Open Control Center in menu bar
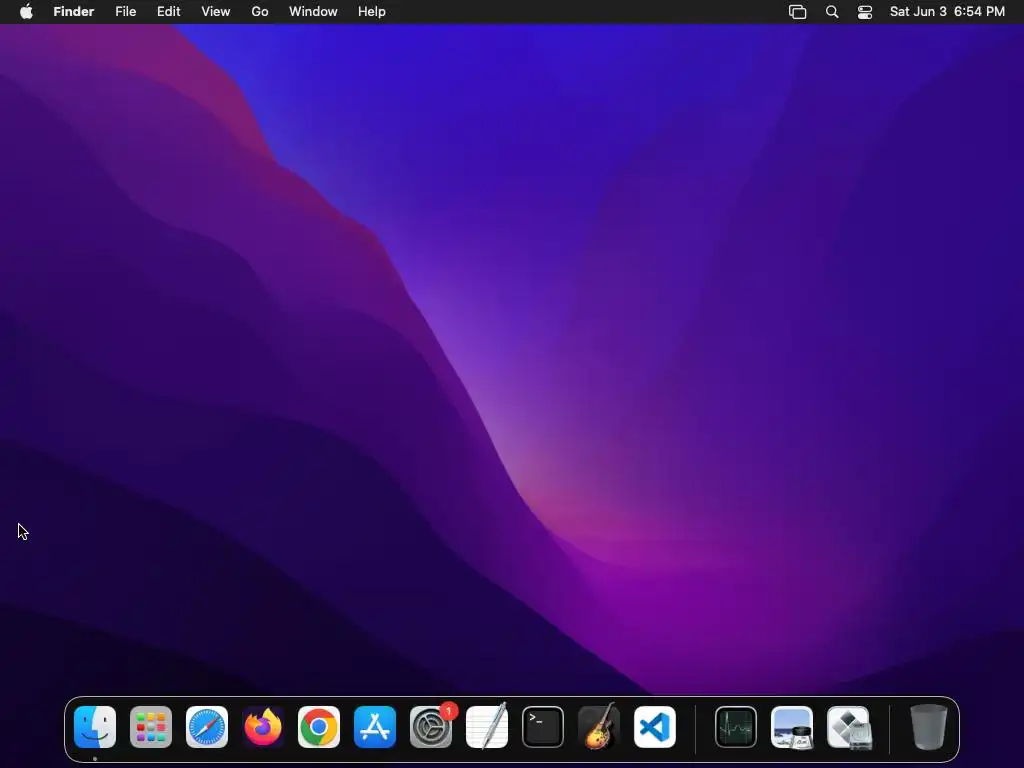Screen dimensions: 1024x768 tap(865, 12)
